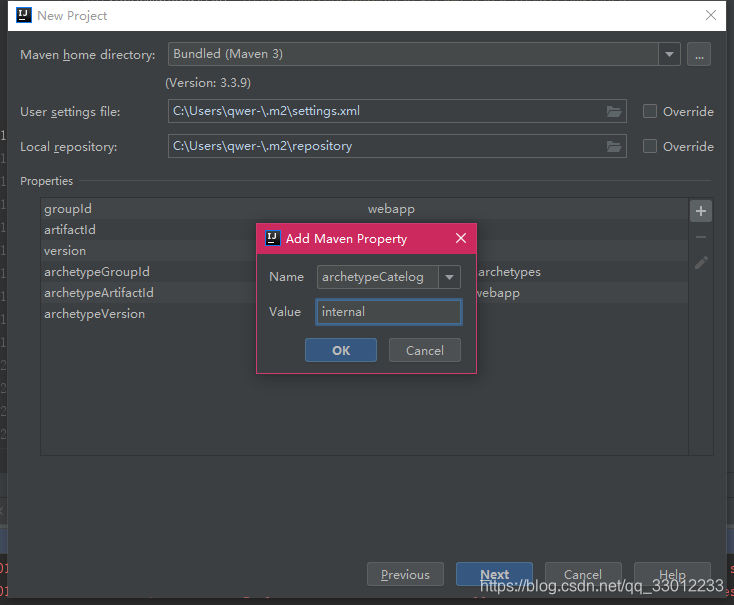Select the version property row
The height and width of the screenshot is (605, 734).
(x=364, y=251)
